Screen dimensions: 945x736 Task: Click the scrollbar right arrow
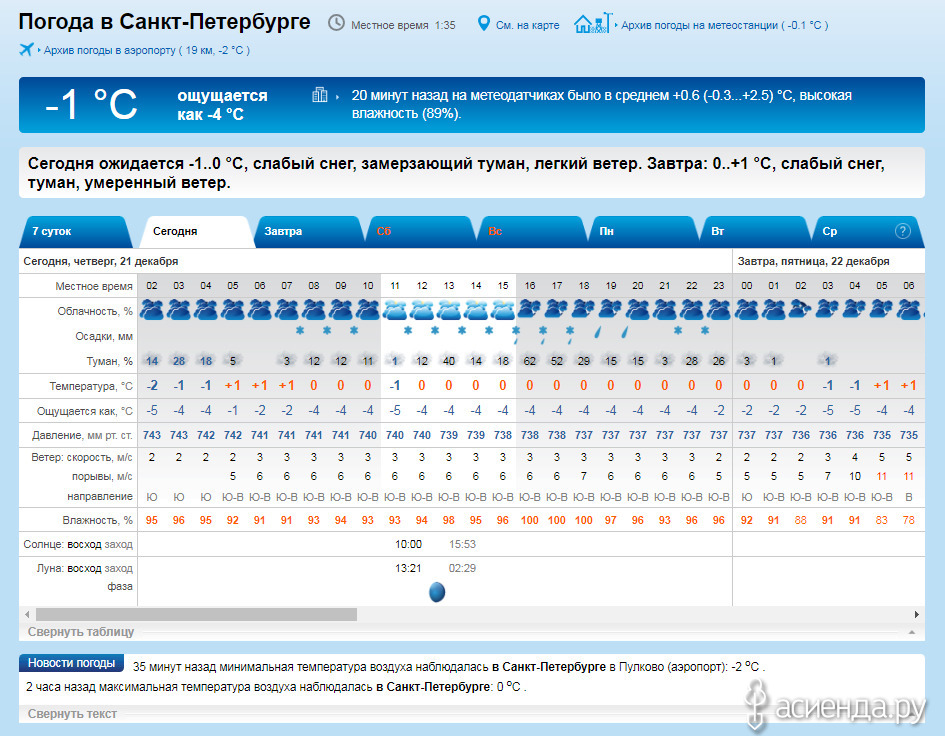[917, 614]
